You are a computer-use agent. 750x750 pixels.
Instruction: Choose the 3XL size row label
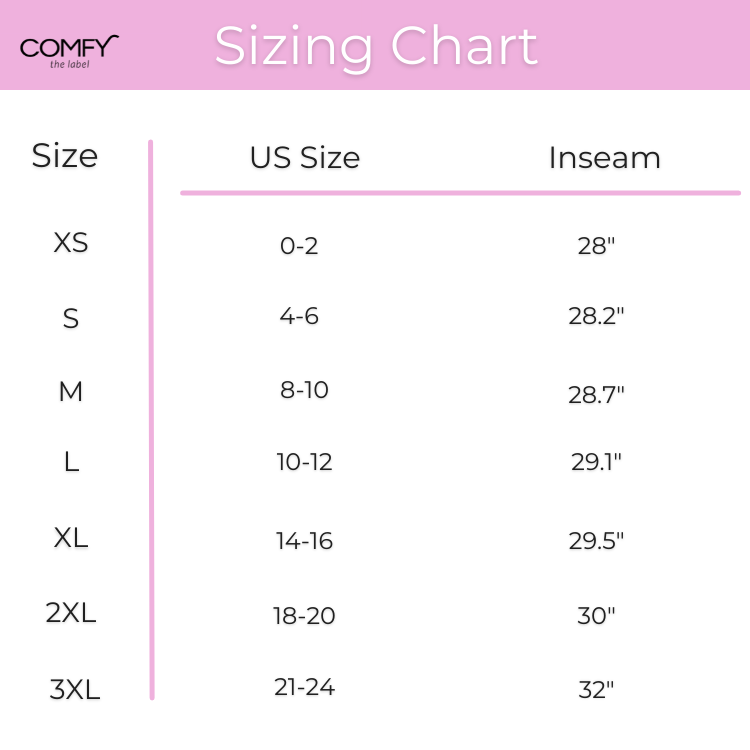(75, 690)
